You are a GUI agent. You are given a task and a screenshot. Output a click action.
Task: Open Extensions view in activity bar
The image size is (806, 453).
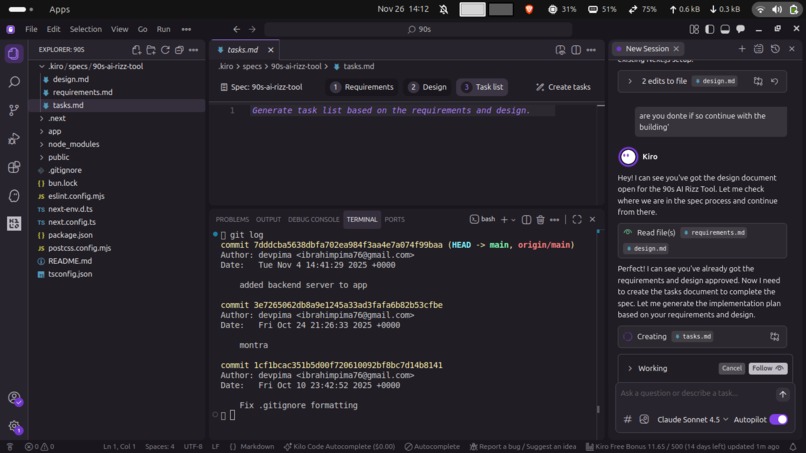click(14, 167)
